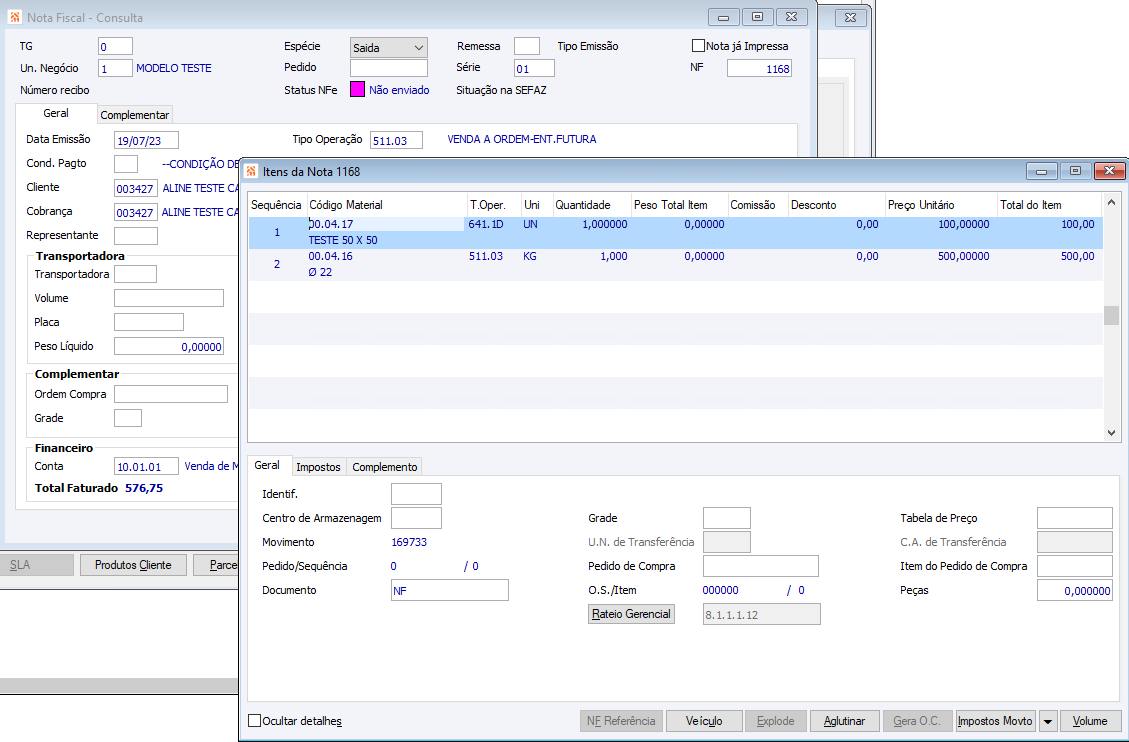The image size is (1129, 742).
Task: Switch to the Complementar tab
Action: (135, 115)
